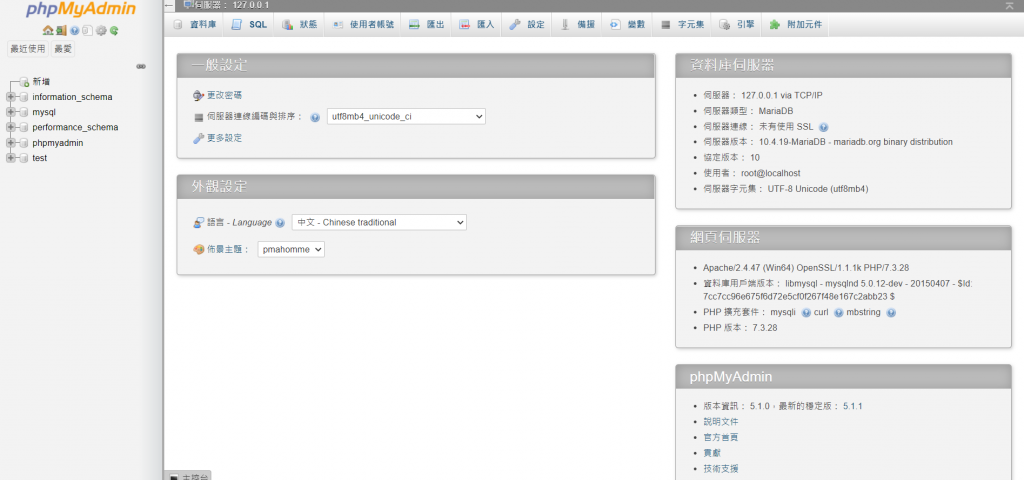
Task: Click the help icon after mbstring
Action: pyautogui.click(x=891, y=313)
